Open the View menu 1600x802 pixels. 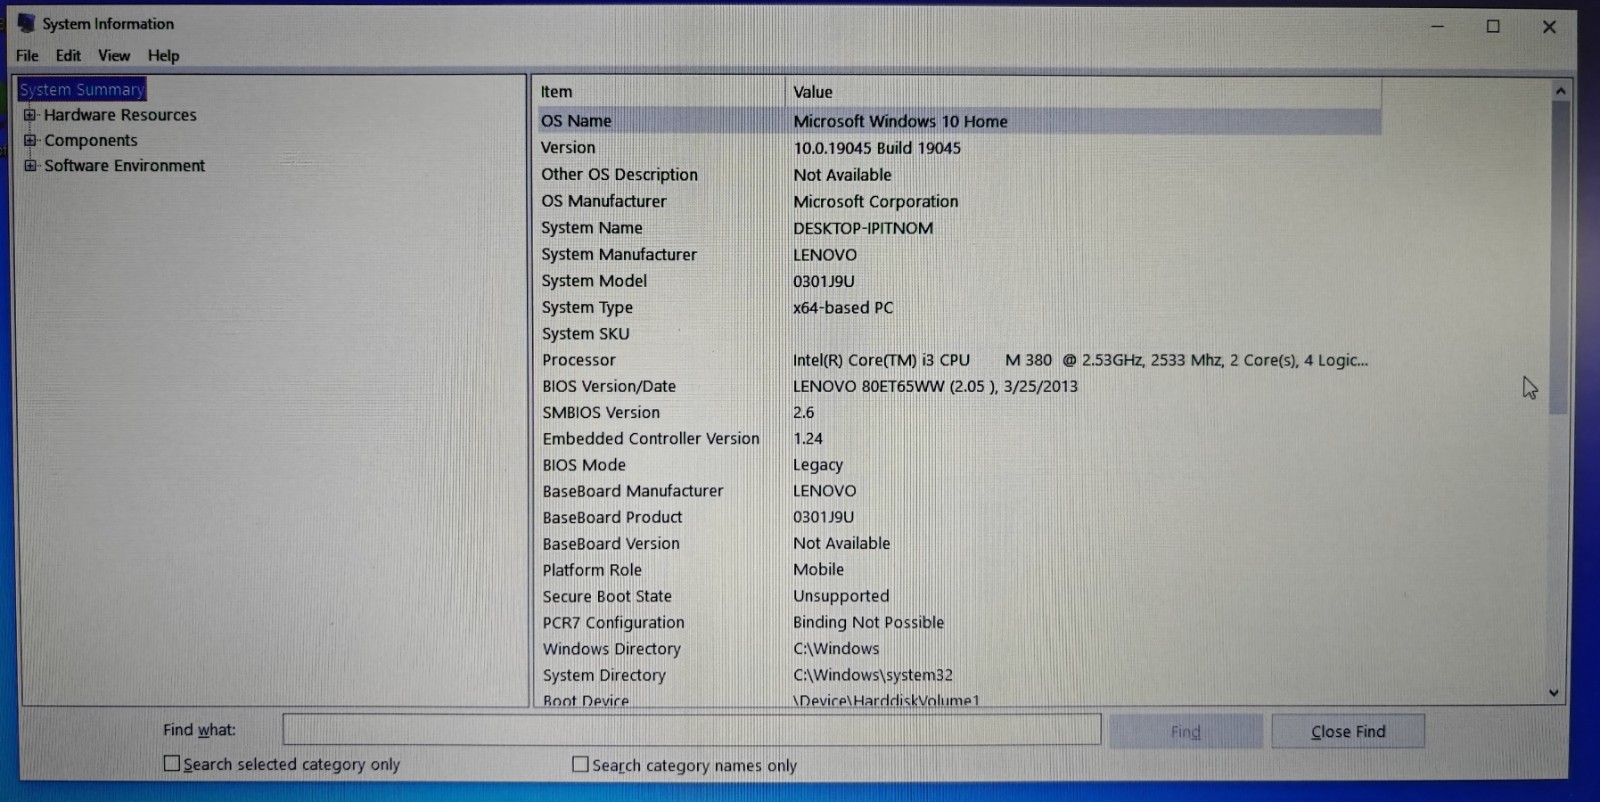[x=114, y=56]
